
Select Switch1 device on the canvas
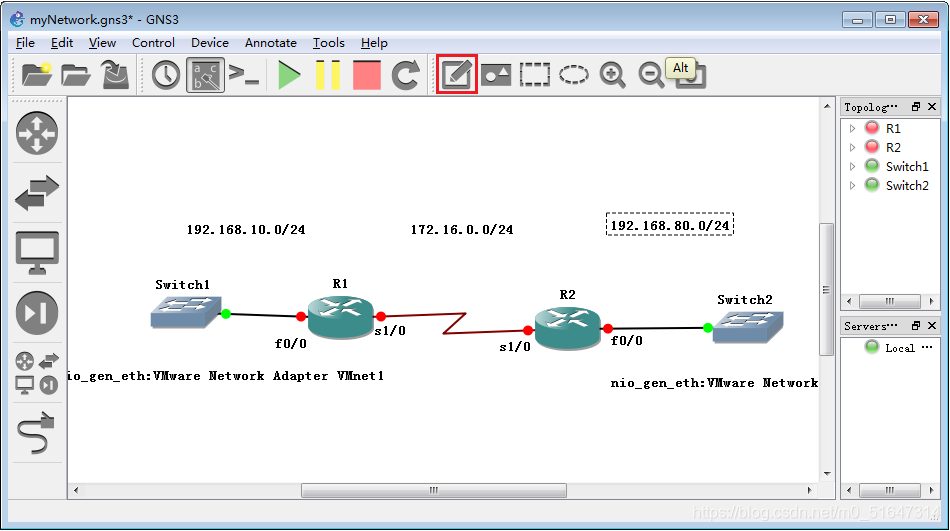(185, 312)
